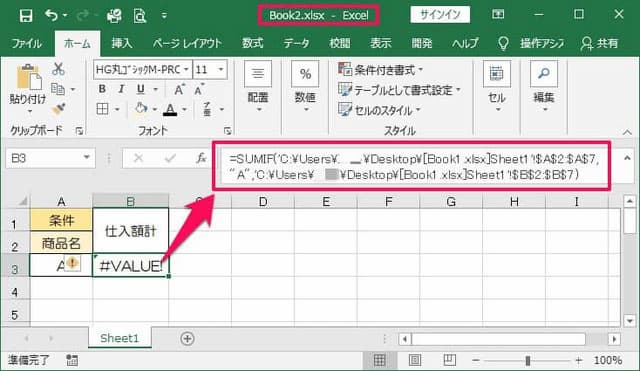Click the error warning icon beside cell A3

pyautogui.click(x=72, y=263)
